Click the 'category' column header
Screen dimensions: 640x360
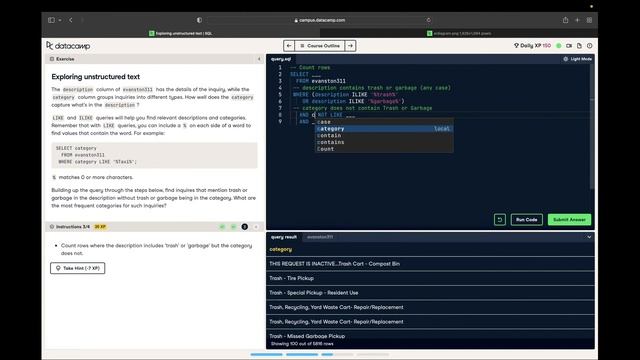(281, 249)
